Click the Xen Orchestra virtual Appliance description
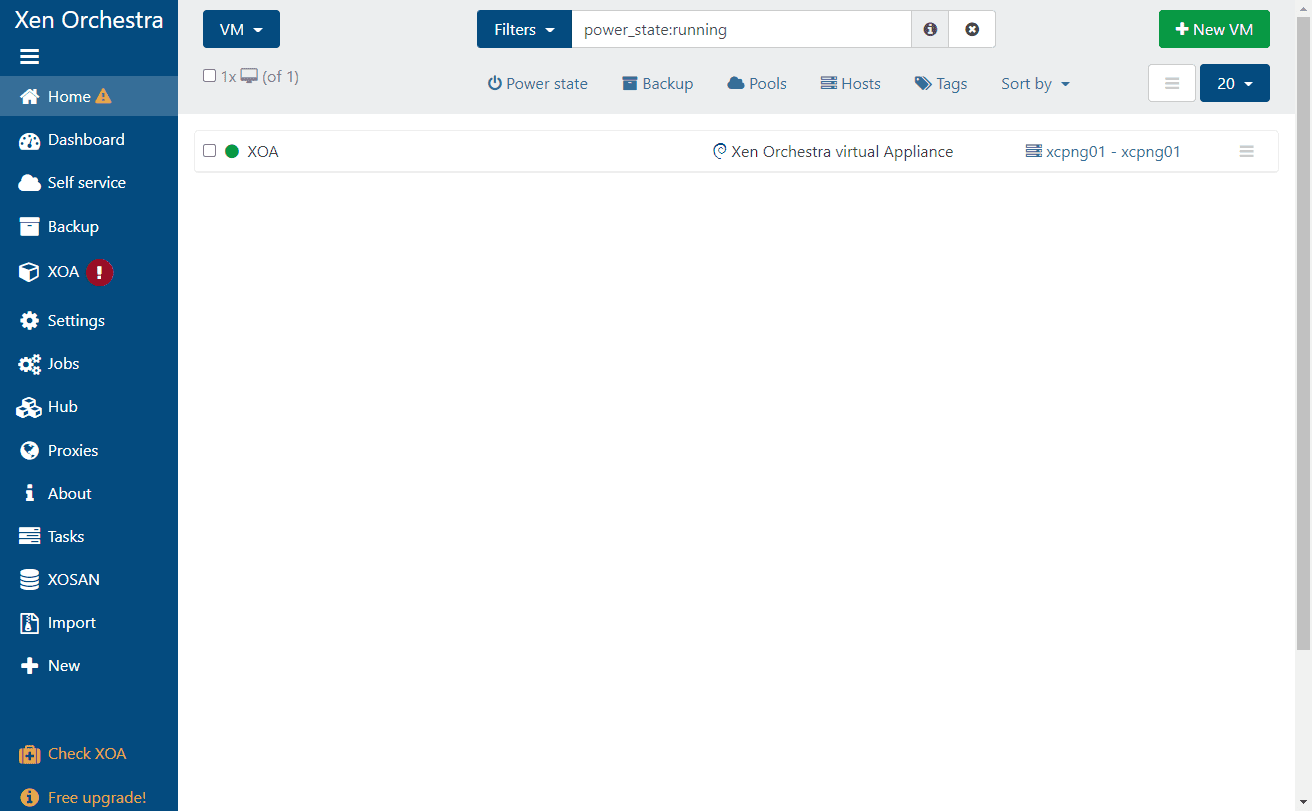Viewport: 1312px width, 811px height. (842, 152)
